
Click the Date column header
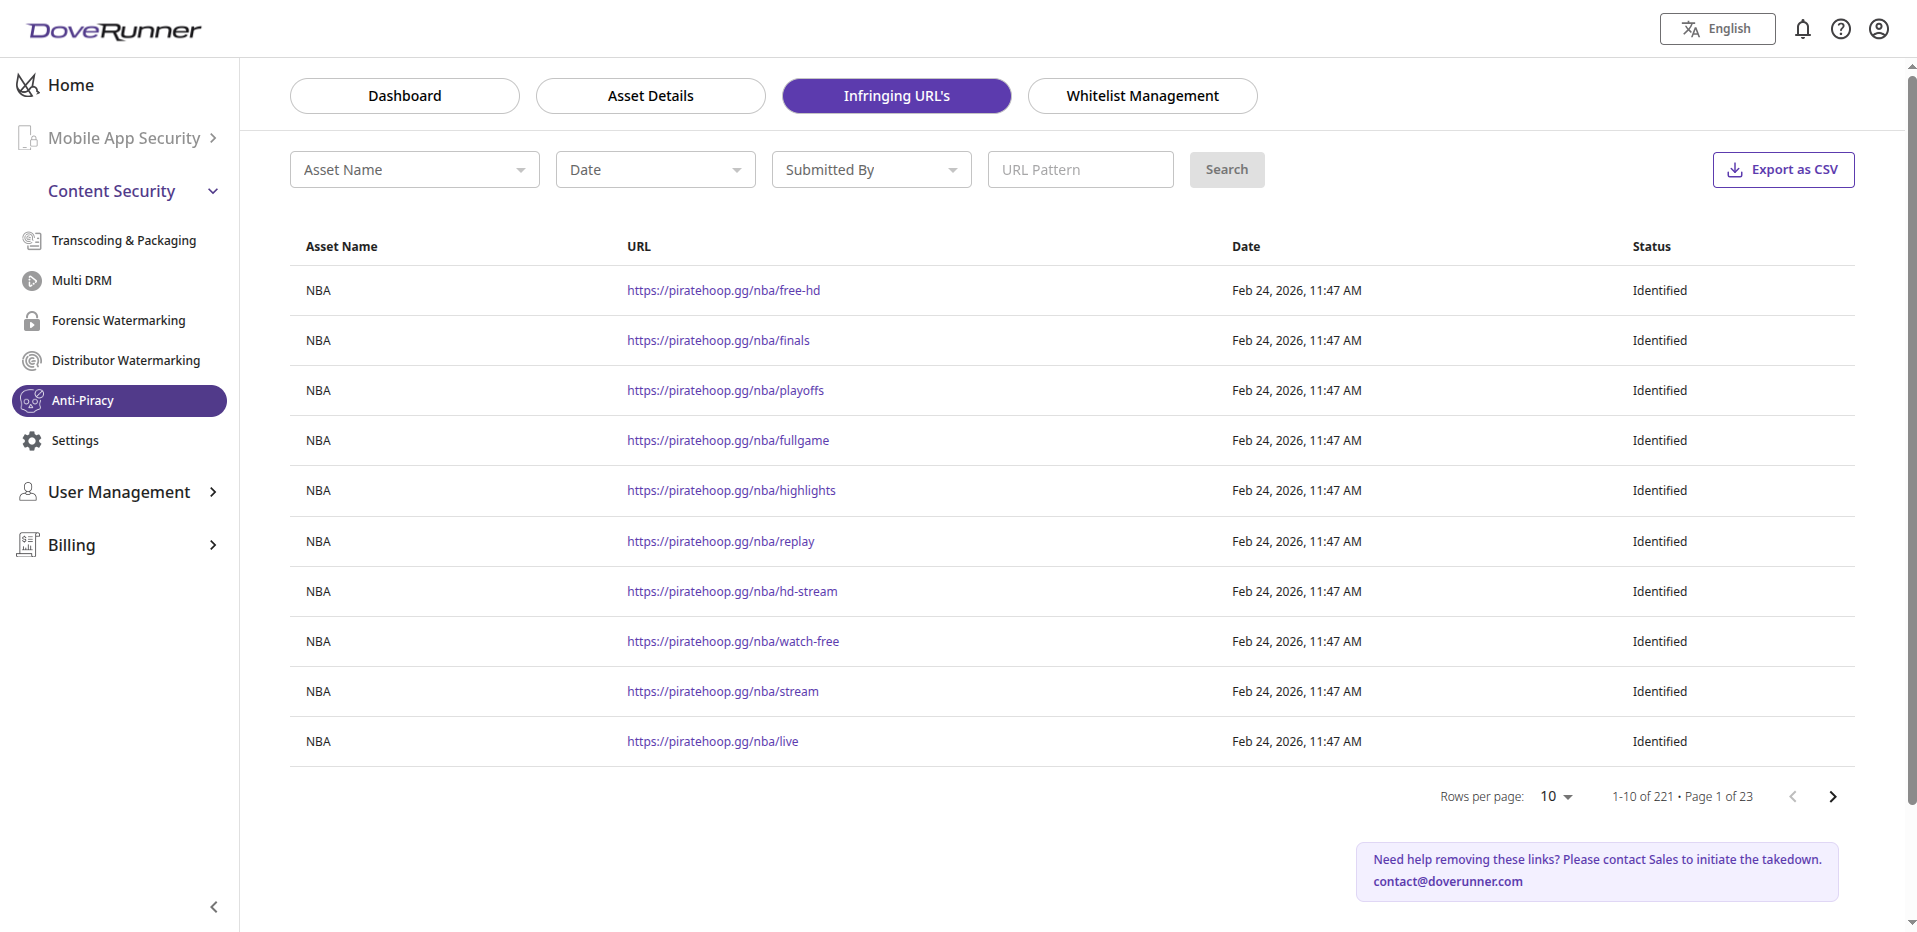coord(1246,247)
